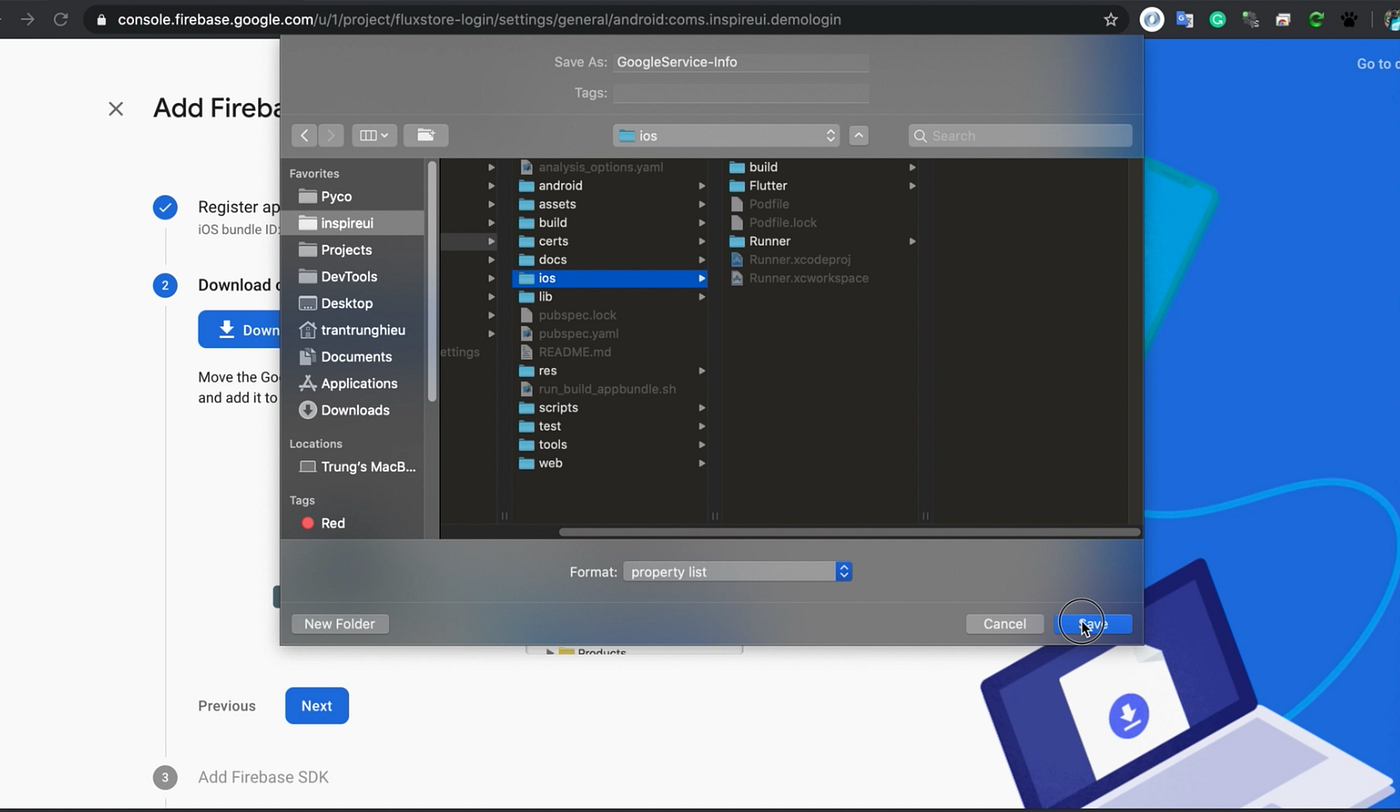Image resolution: width=1400 pixels, height=812 pixels.
Task: Open the Google Translate extension
Action: coord(1185,19)
